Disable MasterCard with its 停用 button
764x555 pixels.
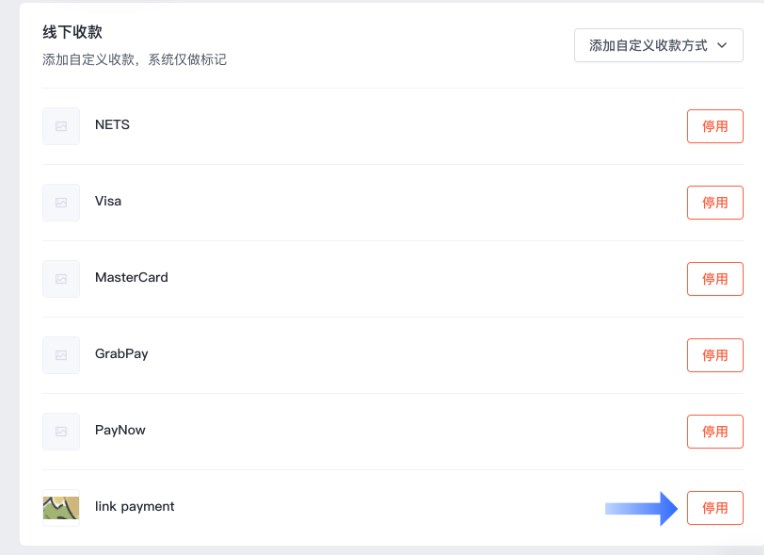pos(715,279)
